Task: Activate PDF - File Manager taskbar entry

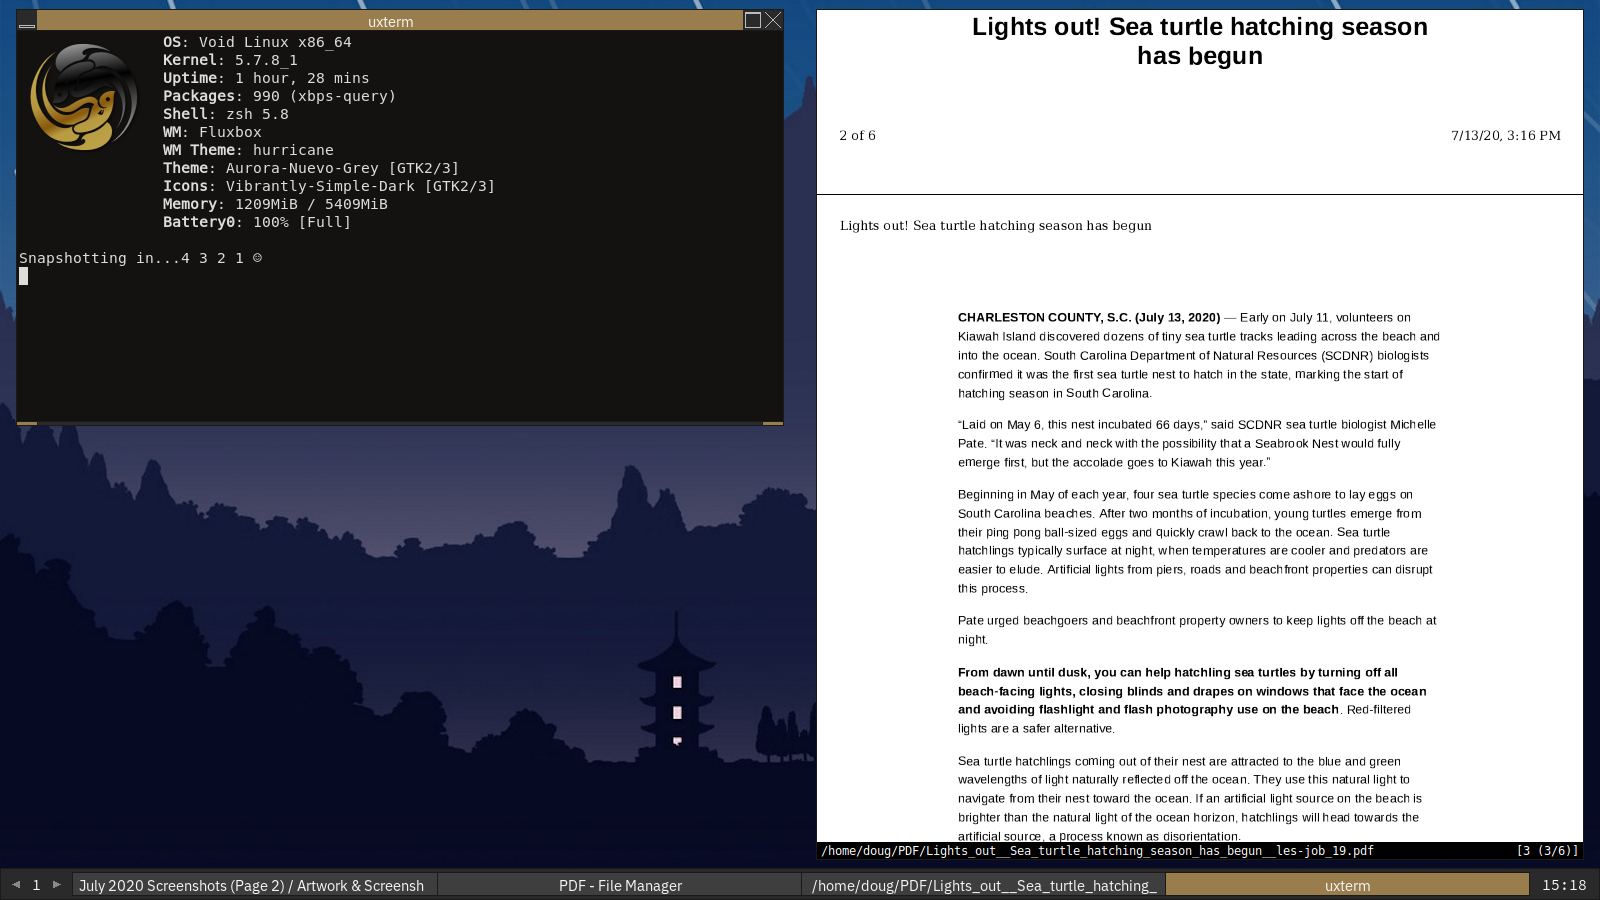Action: (x=620, y=885)
